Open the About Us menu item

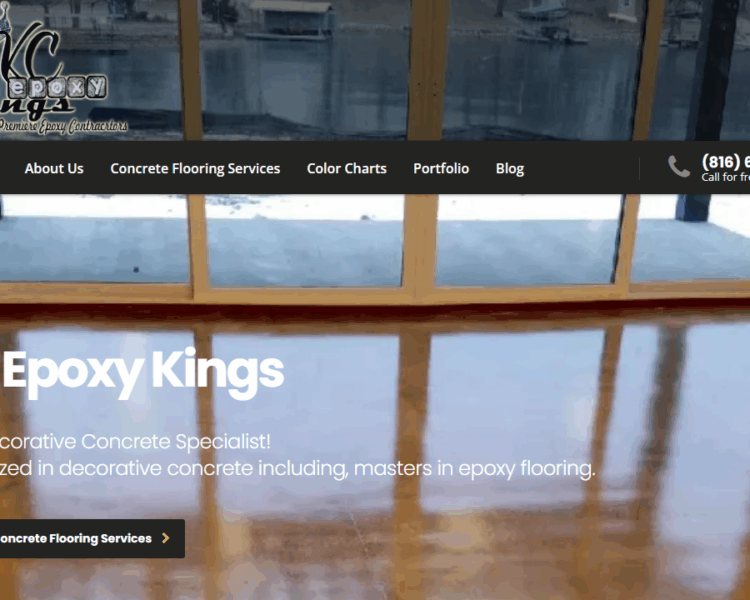pos(54,168)
